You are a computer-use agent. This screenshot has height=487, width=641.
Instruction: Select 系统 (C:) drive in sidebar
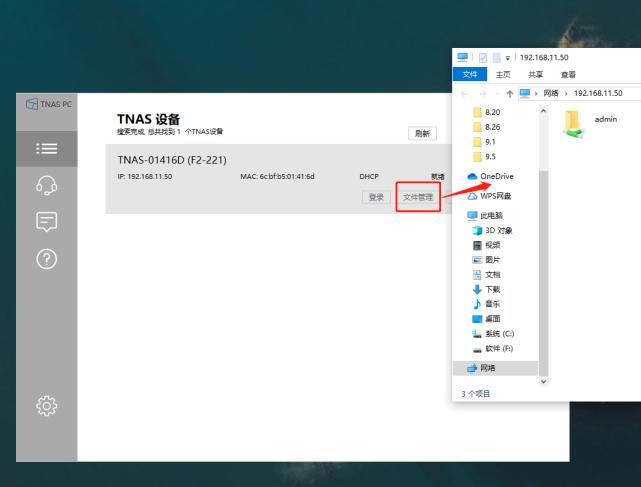point(498,334)
